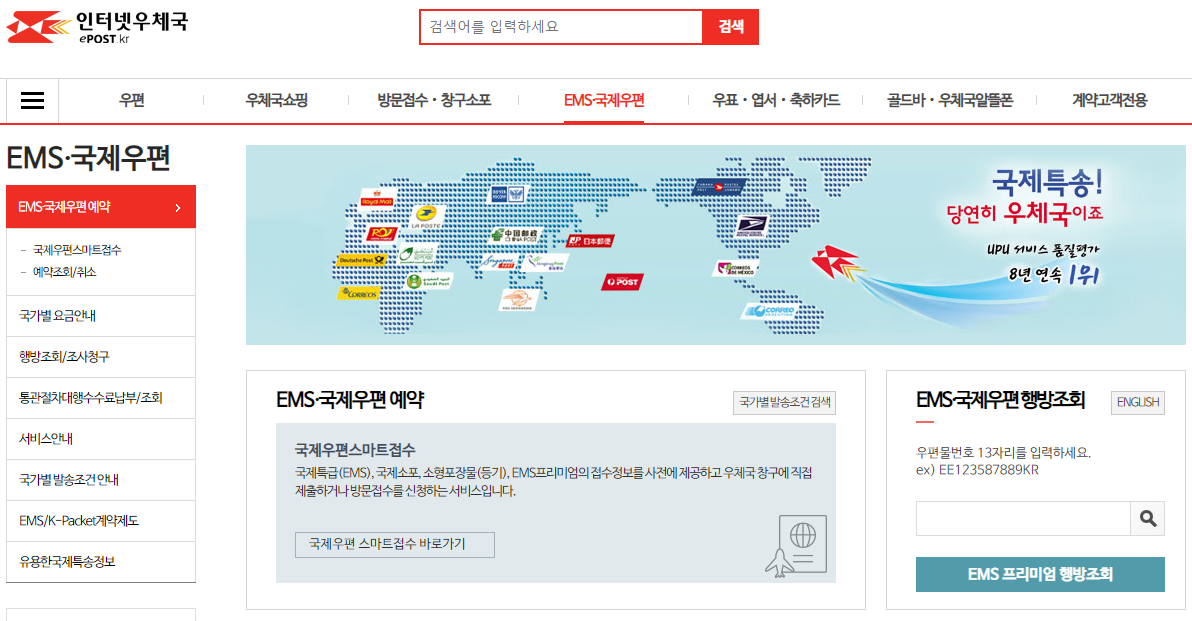This screenshot has width=1192, height=621.
Task: Open 행방조회/조사청구 sidebar item
Action: coord(100,357)
